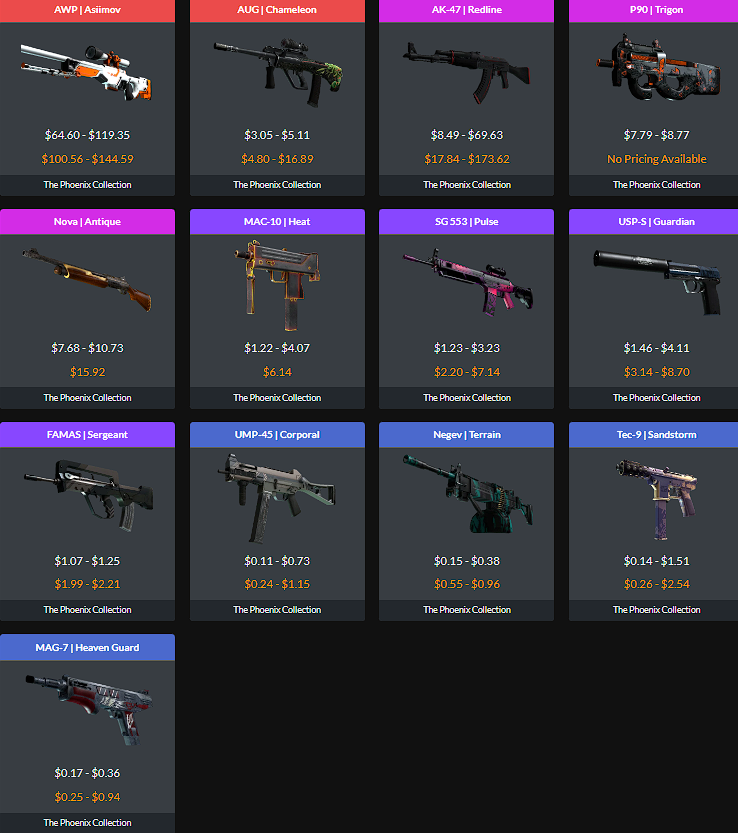
Task: Open the FAMAS | Sergeant title header
Action: coord(87,435)
